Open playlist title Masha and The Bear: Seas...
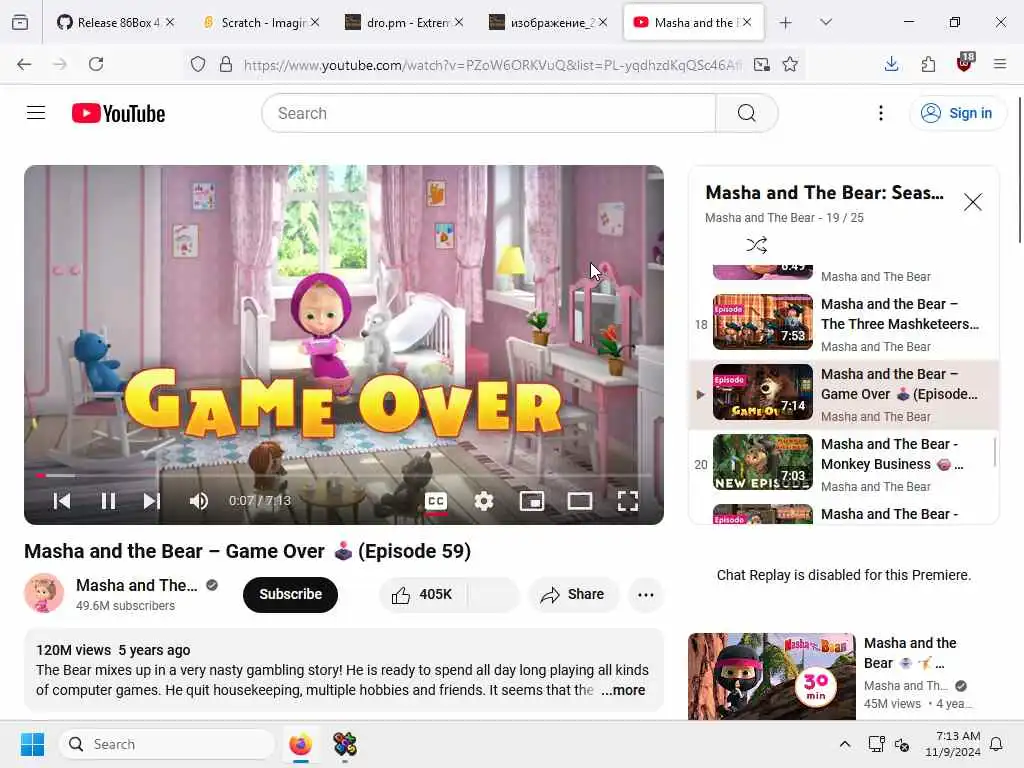The width and height of the screenshot is (1024, 768). click(x=824, y=193)
